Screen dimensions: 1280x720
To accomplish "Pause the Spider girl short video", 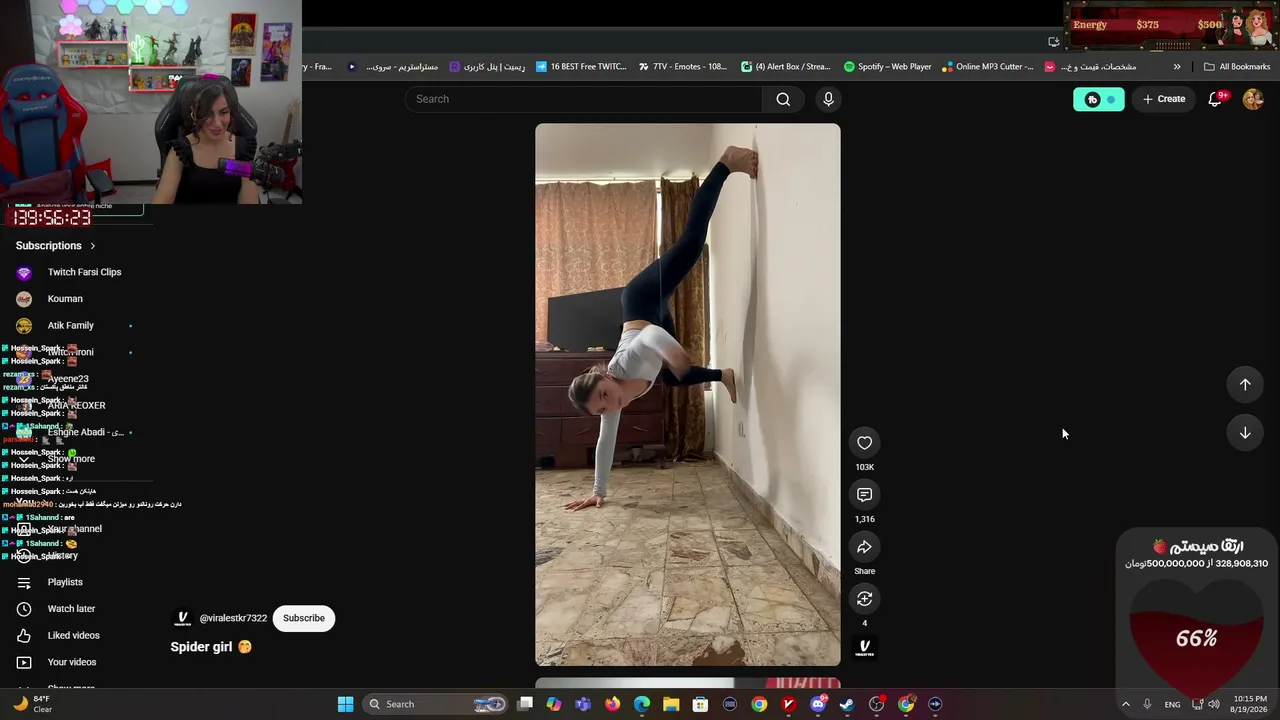I will 688,394.
